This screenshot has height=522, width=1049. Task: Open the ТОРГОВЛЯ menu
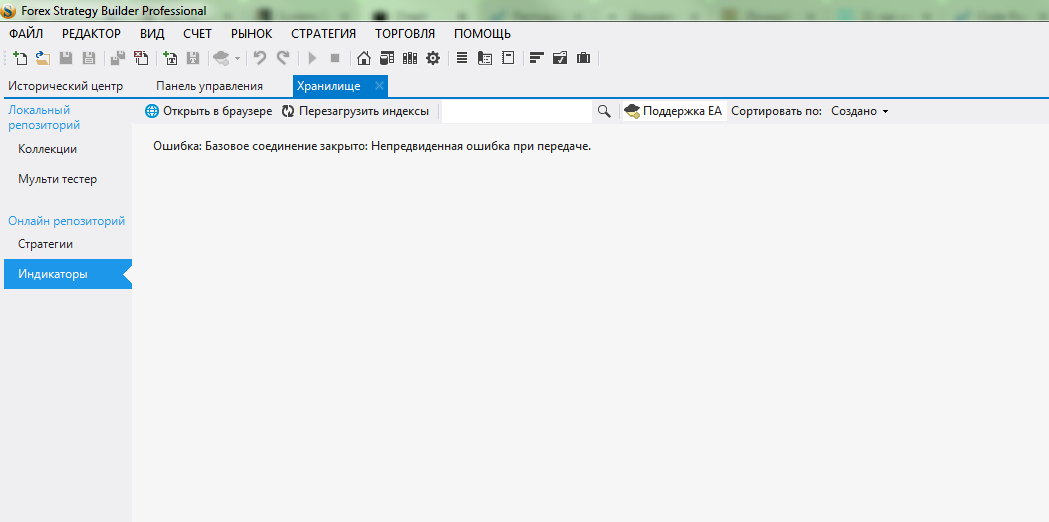coord(405,33)
